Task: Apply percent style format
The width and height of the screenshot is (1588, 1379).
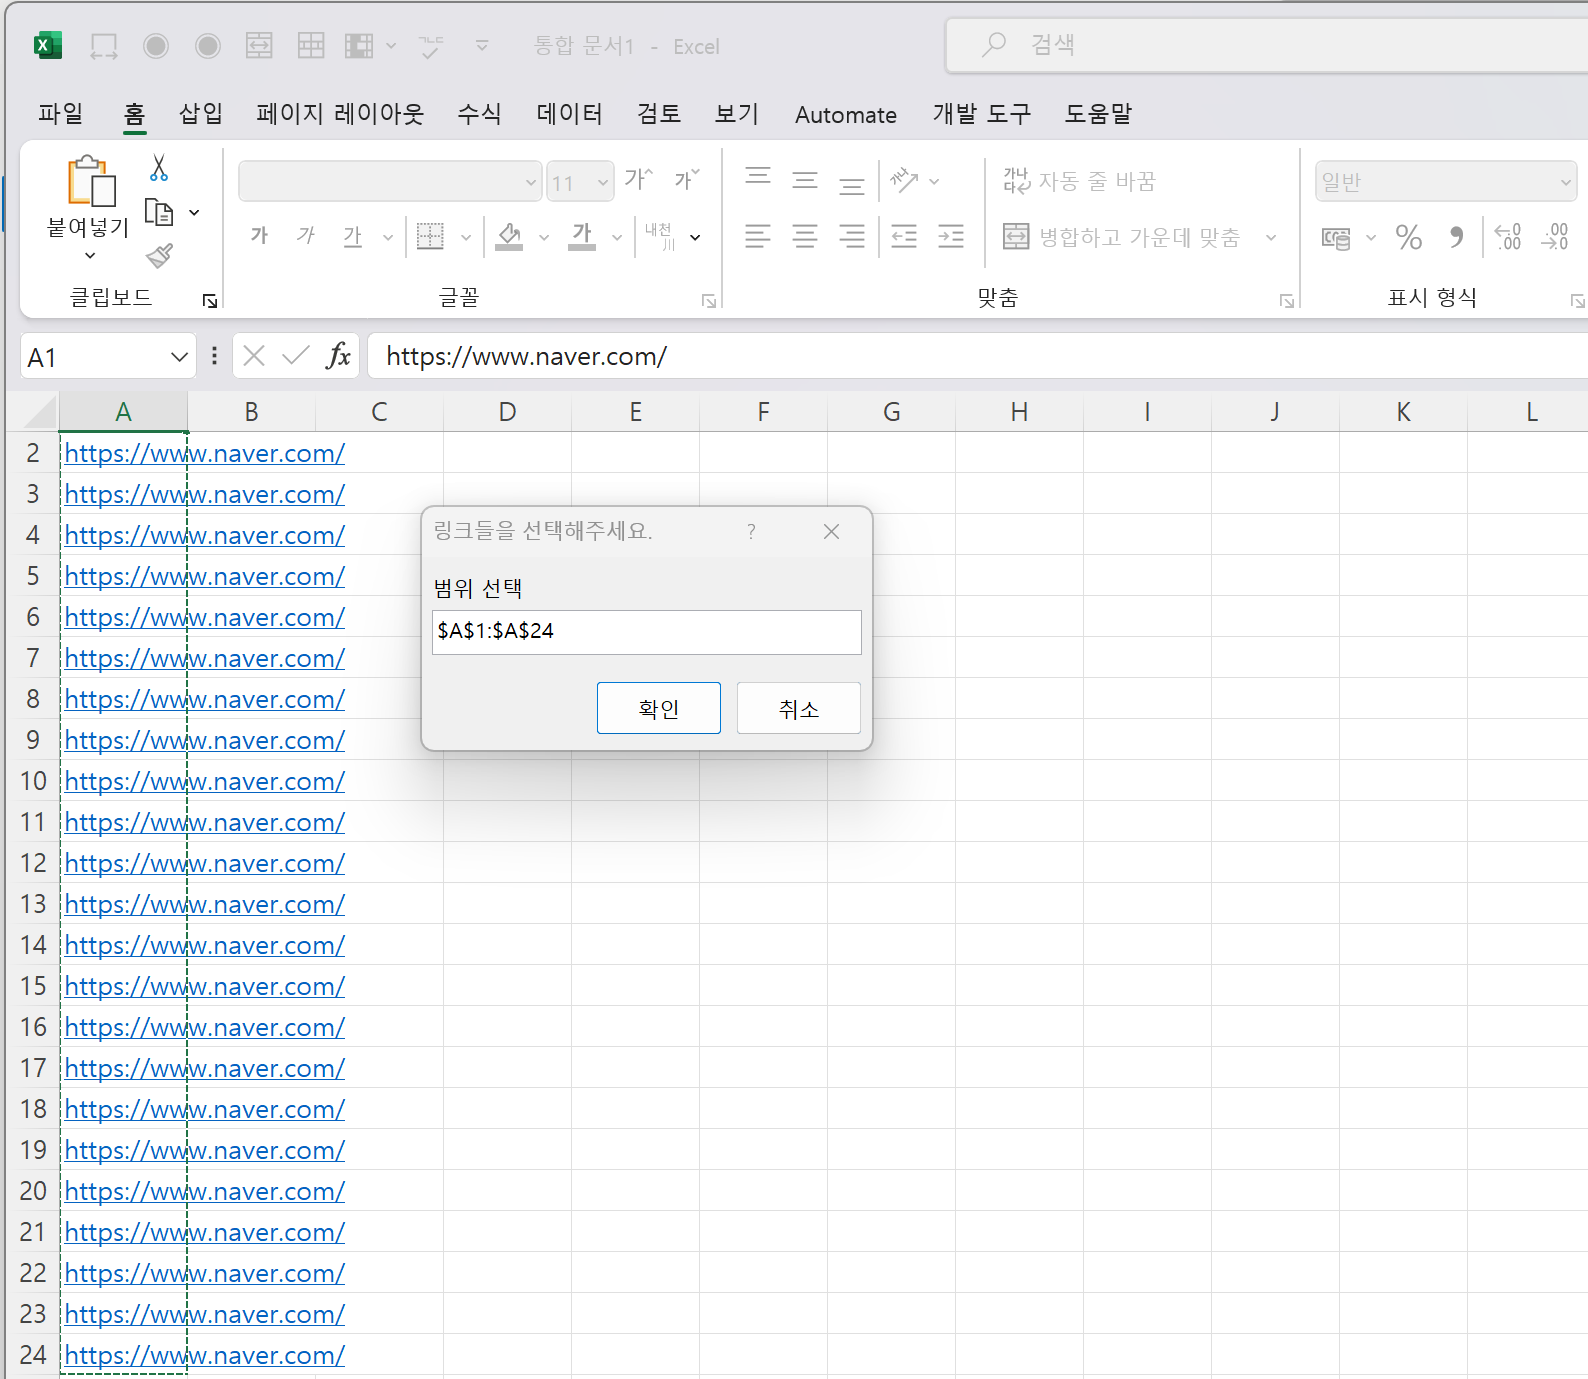Action: click(x=1409, y=237)
